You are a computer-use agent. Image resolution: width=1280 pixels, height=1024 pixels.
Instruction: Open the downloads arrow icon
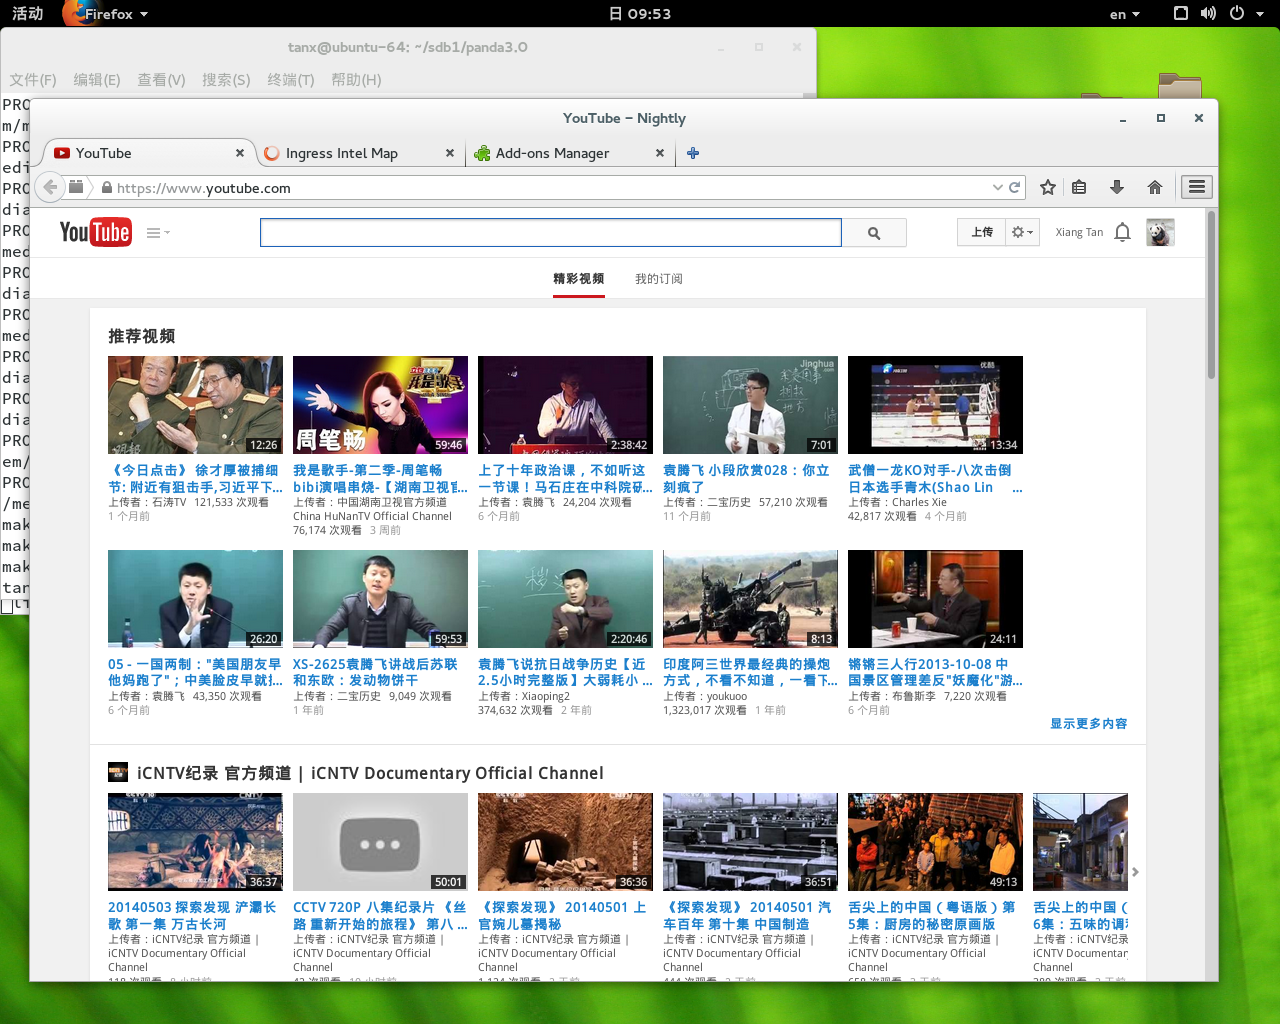1117,187
